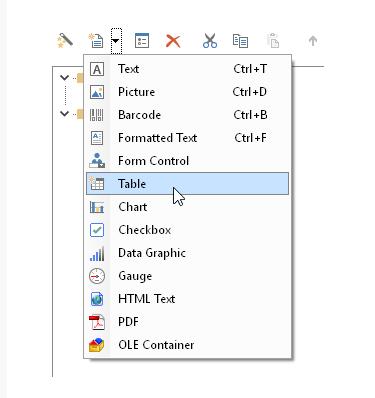Choose Barcode from the insert menu
This screenshot has width=375, height=398.
pyautogui.click(x=187, y=115)
